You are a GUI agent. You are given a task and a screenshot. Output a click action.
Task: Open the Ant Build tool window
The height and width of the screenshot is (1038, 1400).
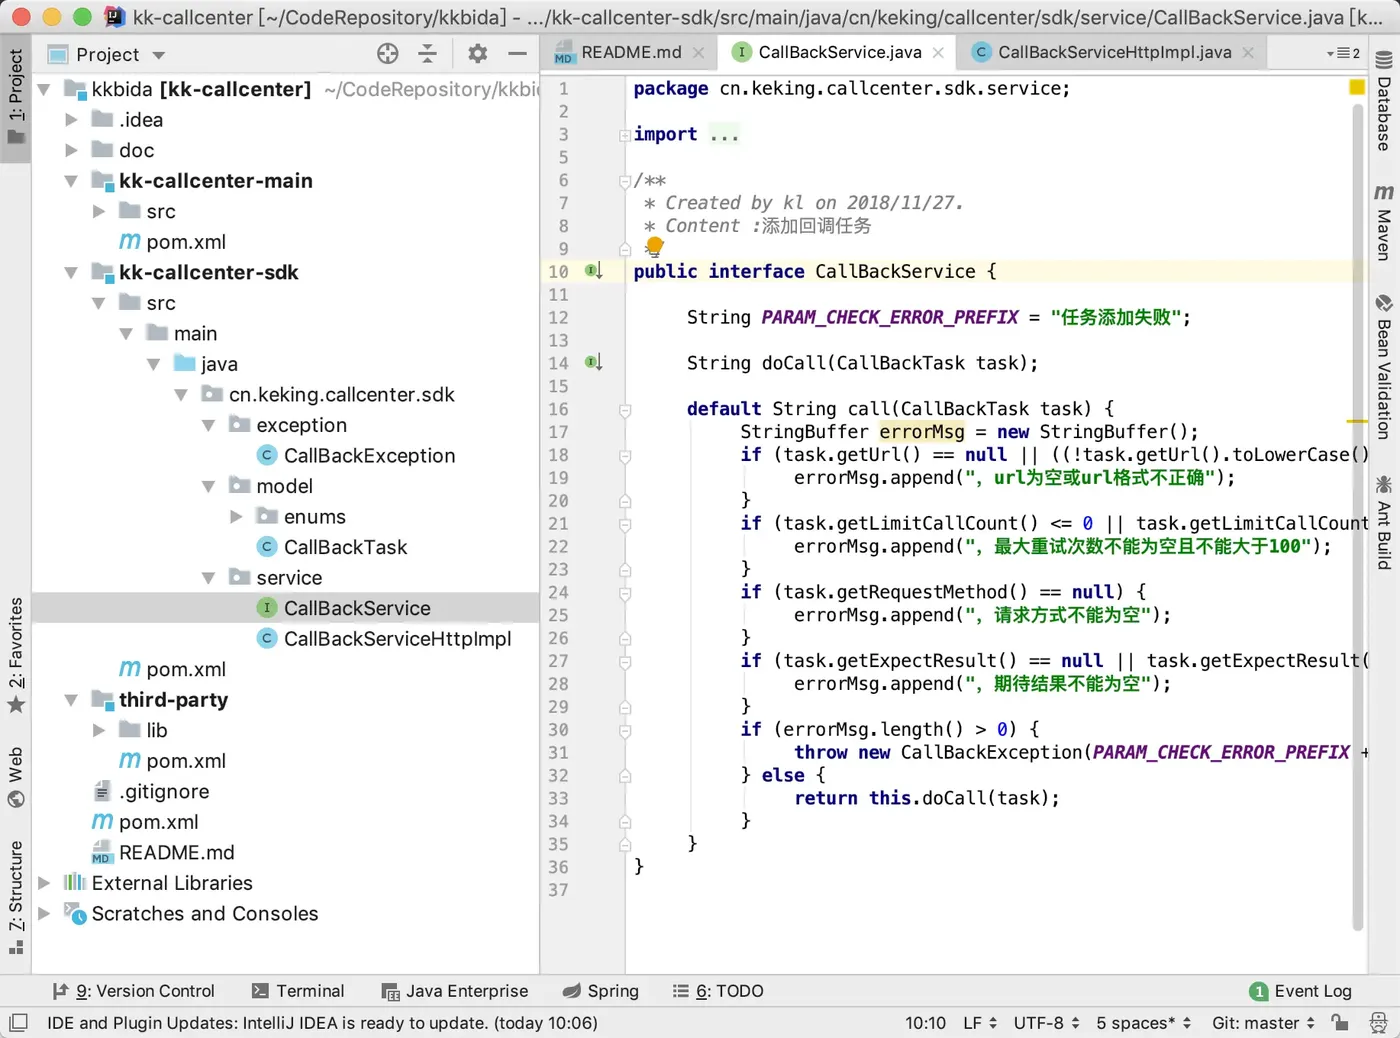tap(1384, 523)
